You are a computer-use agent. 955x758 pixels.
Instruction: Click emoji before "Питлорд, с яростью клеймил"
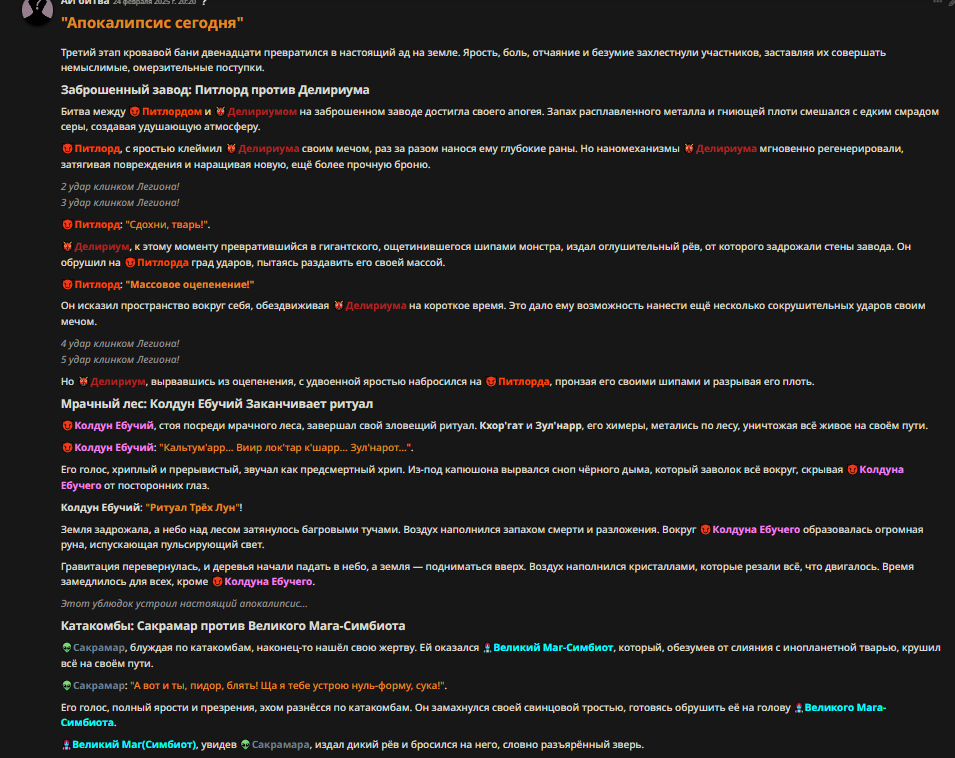coord(68,149)
